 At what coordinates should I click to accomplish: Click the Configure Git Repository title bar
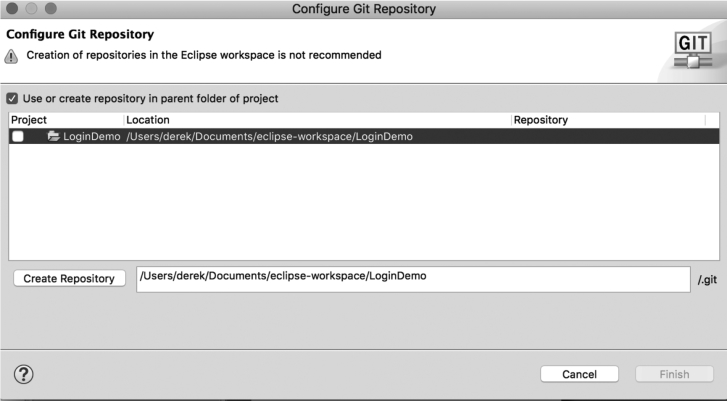coord(363,9)
